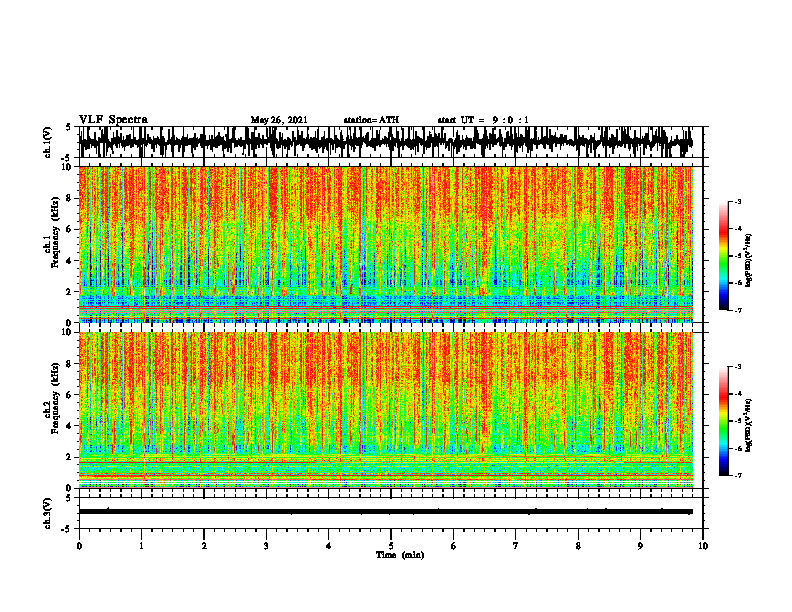Click the ch.1 colorbar "log(PSD)" label
The height and width of the screenshot is (612, 792).
(x=749, y=260)
